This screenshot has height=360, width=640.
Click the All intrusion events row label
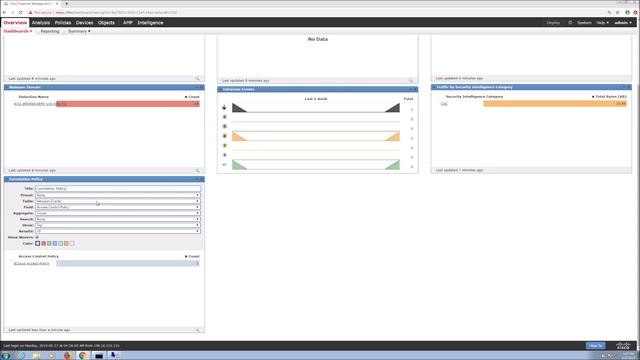pos(224,164)
